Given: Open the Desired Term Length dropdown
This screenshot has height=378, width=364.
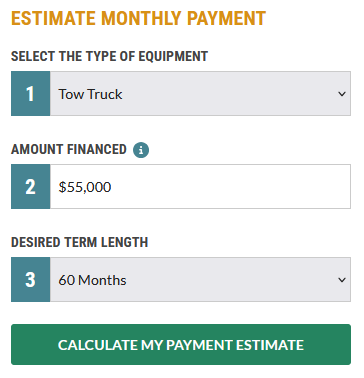Looking at the screenshot, I should (x=200, y=280).
